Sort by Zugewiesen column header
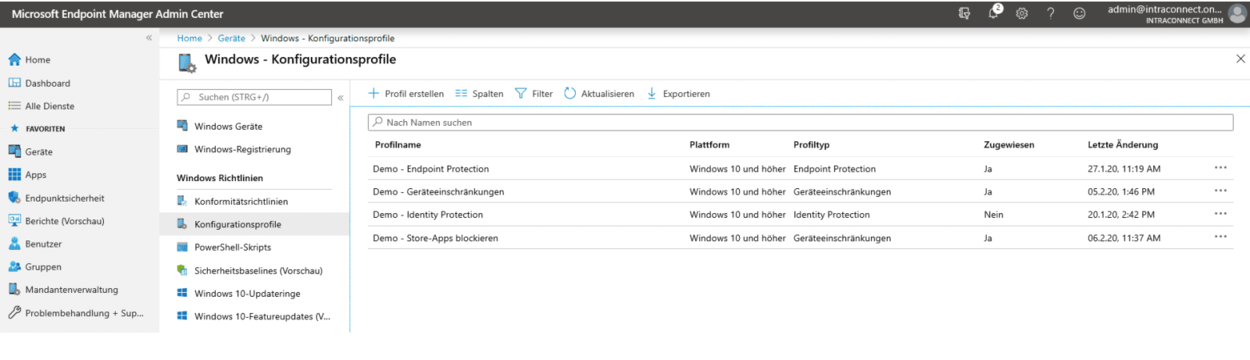Viewport: 1250px width, 360px height. [1009, 145]
